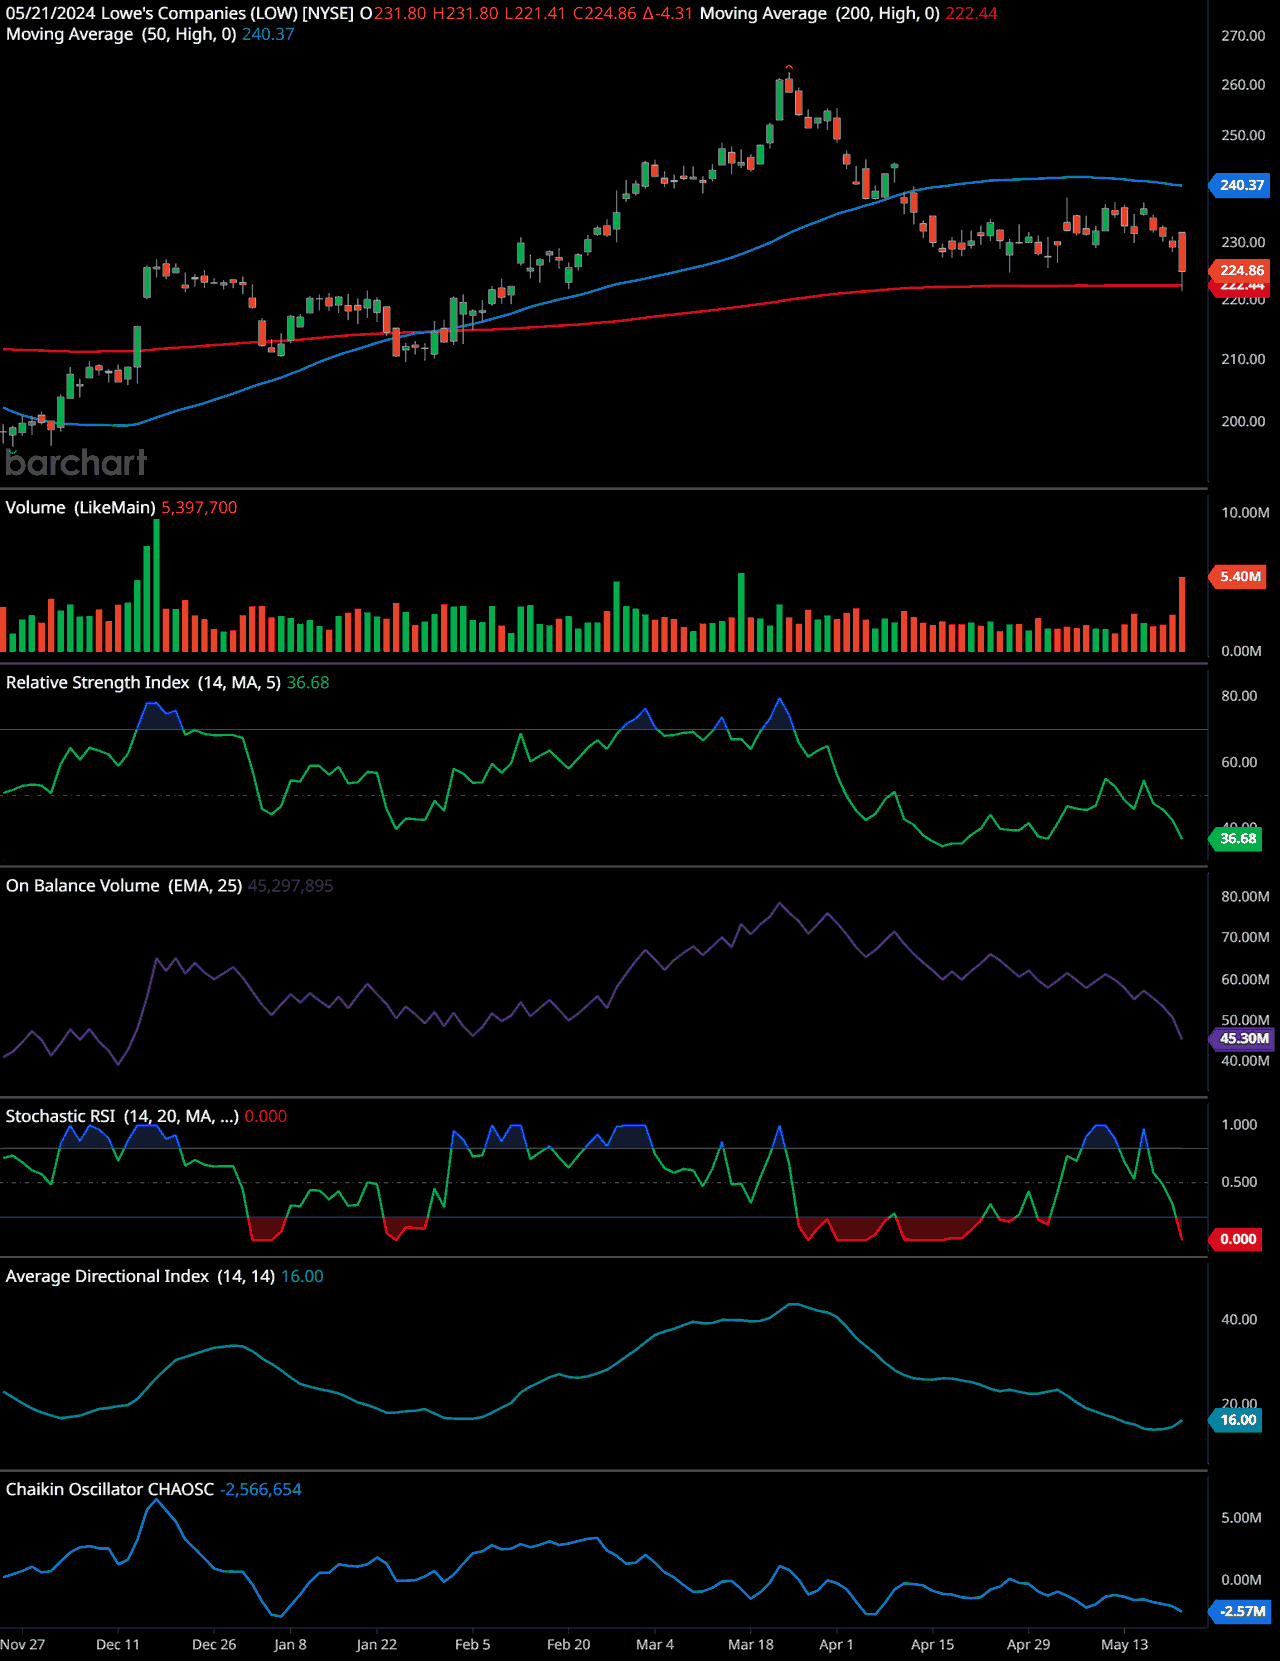Click the 230.00 price axis label
This screenshot has width=1280, height=1661.
[1243, 242]
